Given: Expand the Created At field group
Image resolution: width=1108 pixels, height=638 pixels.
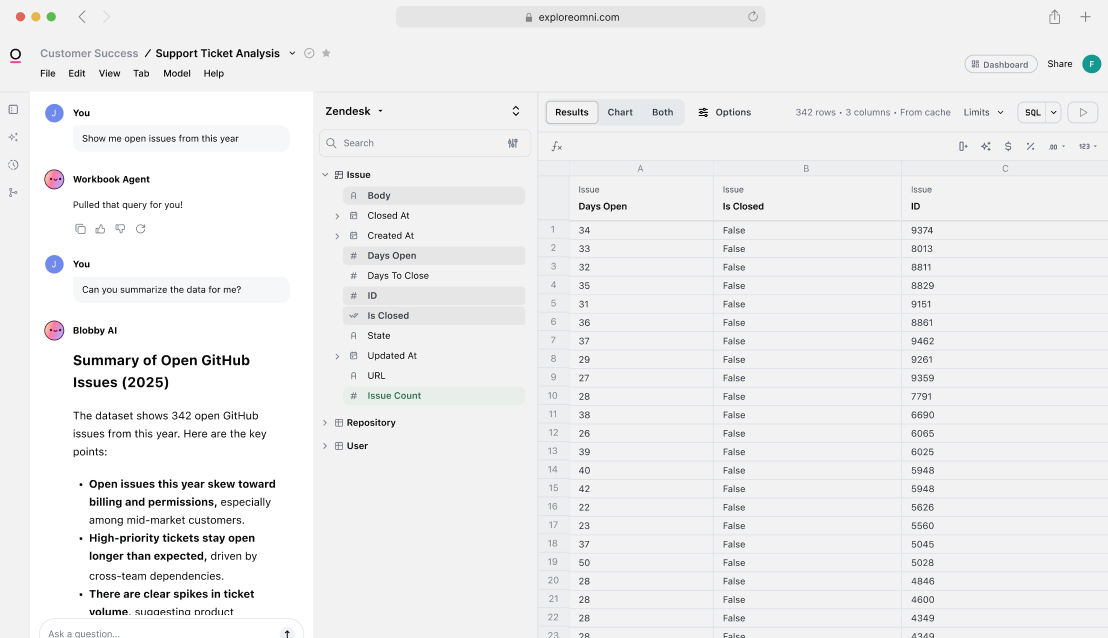Looking at the screenshot, I should click(x=337, y=236).
